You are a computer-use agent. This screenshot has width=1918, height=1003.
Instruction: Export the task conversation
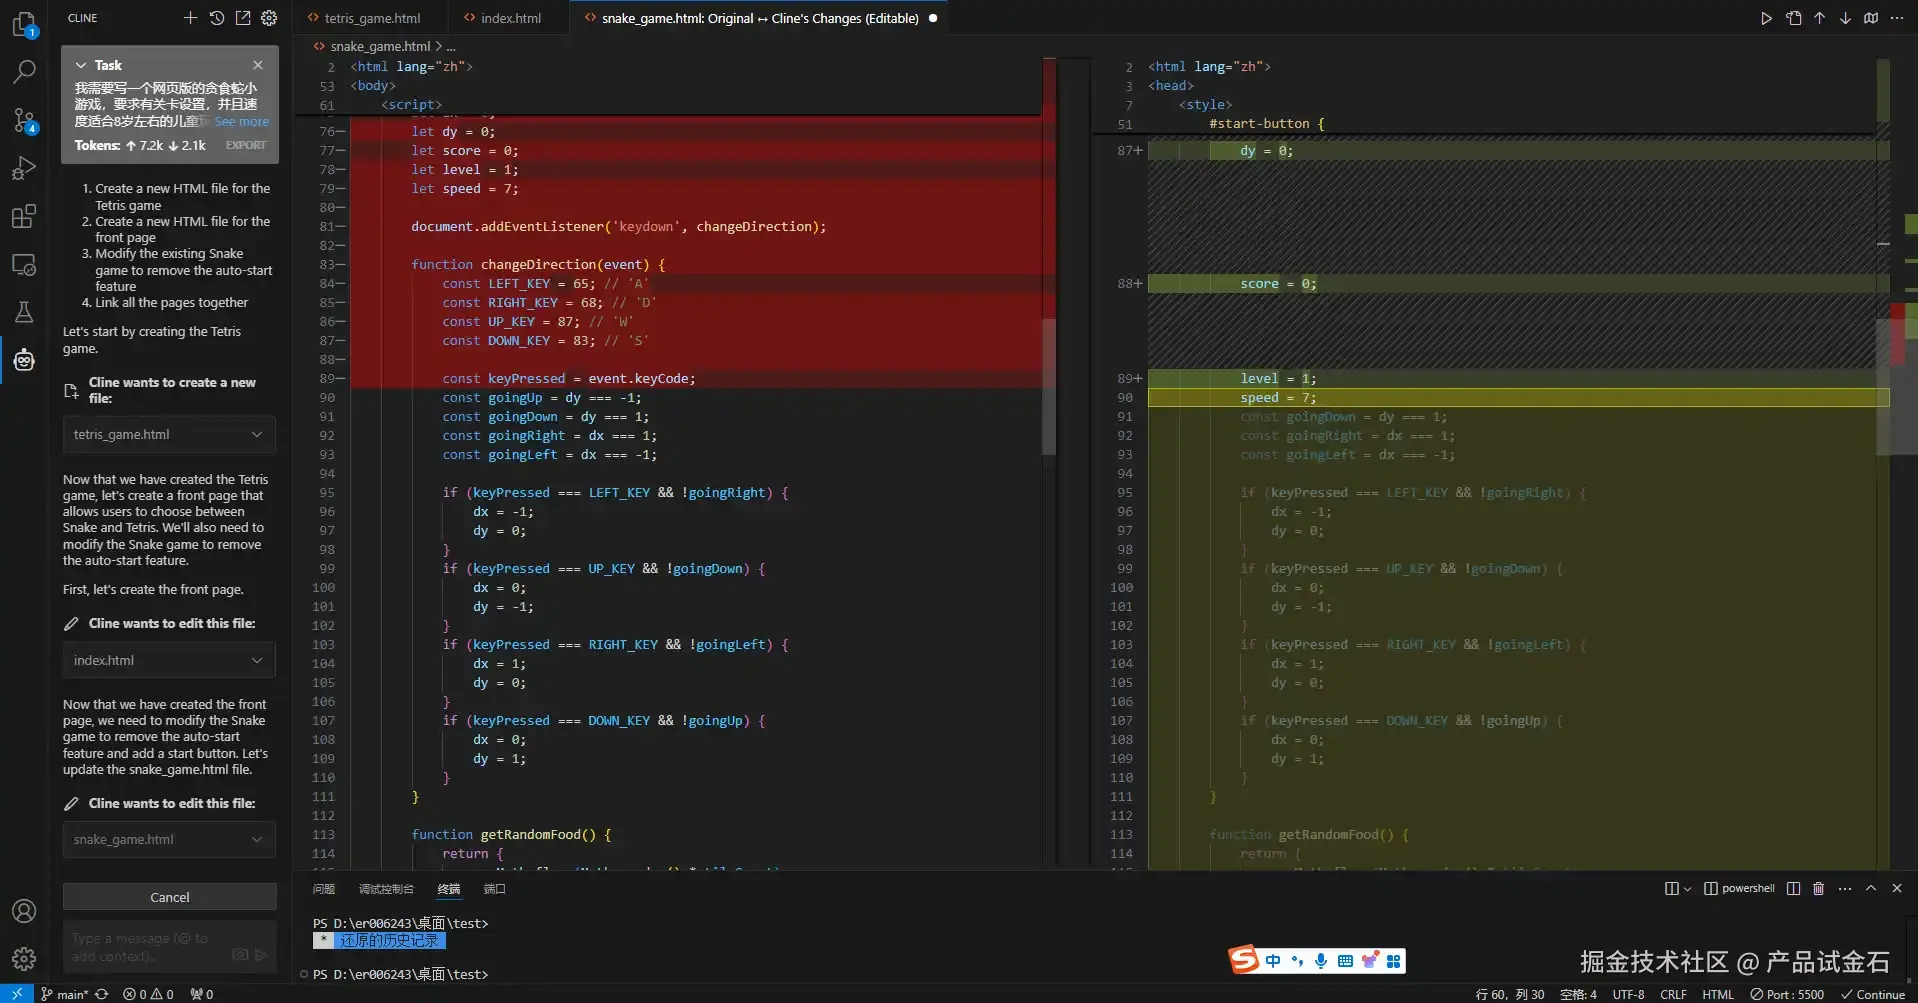point(246,145)
